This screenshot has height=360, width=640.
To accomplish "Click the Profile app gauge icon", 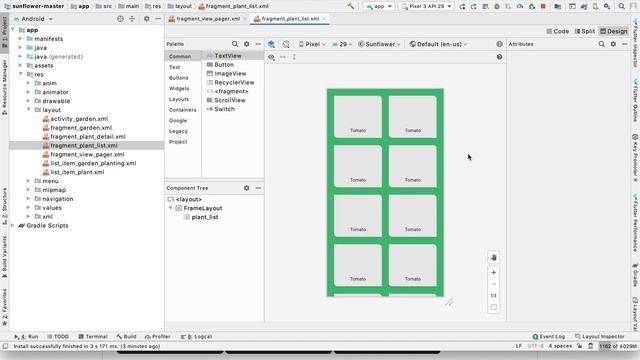I will coord(520,7).
